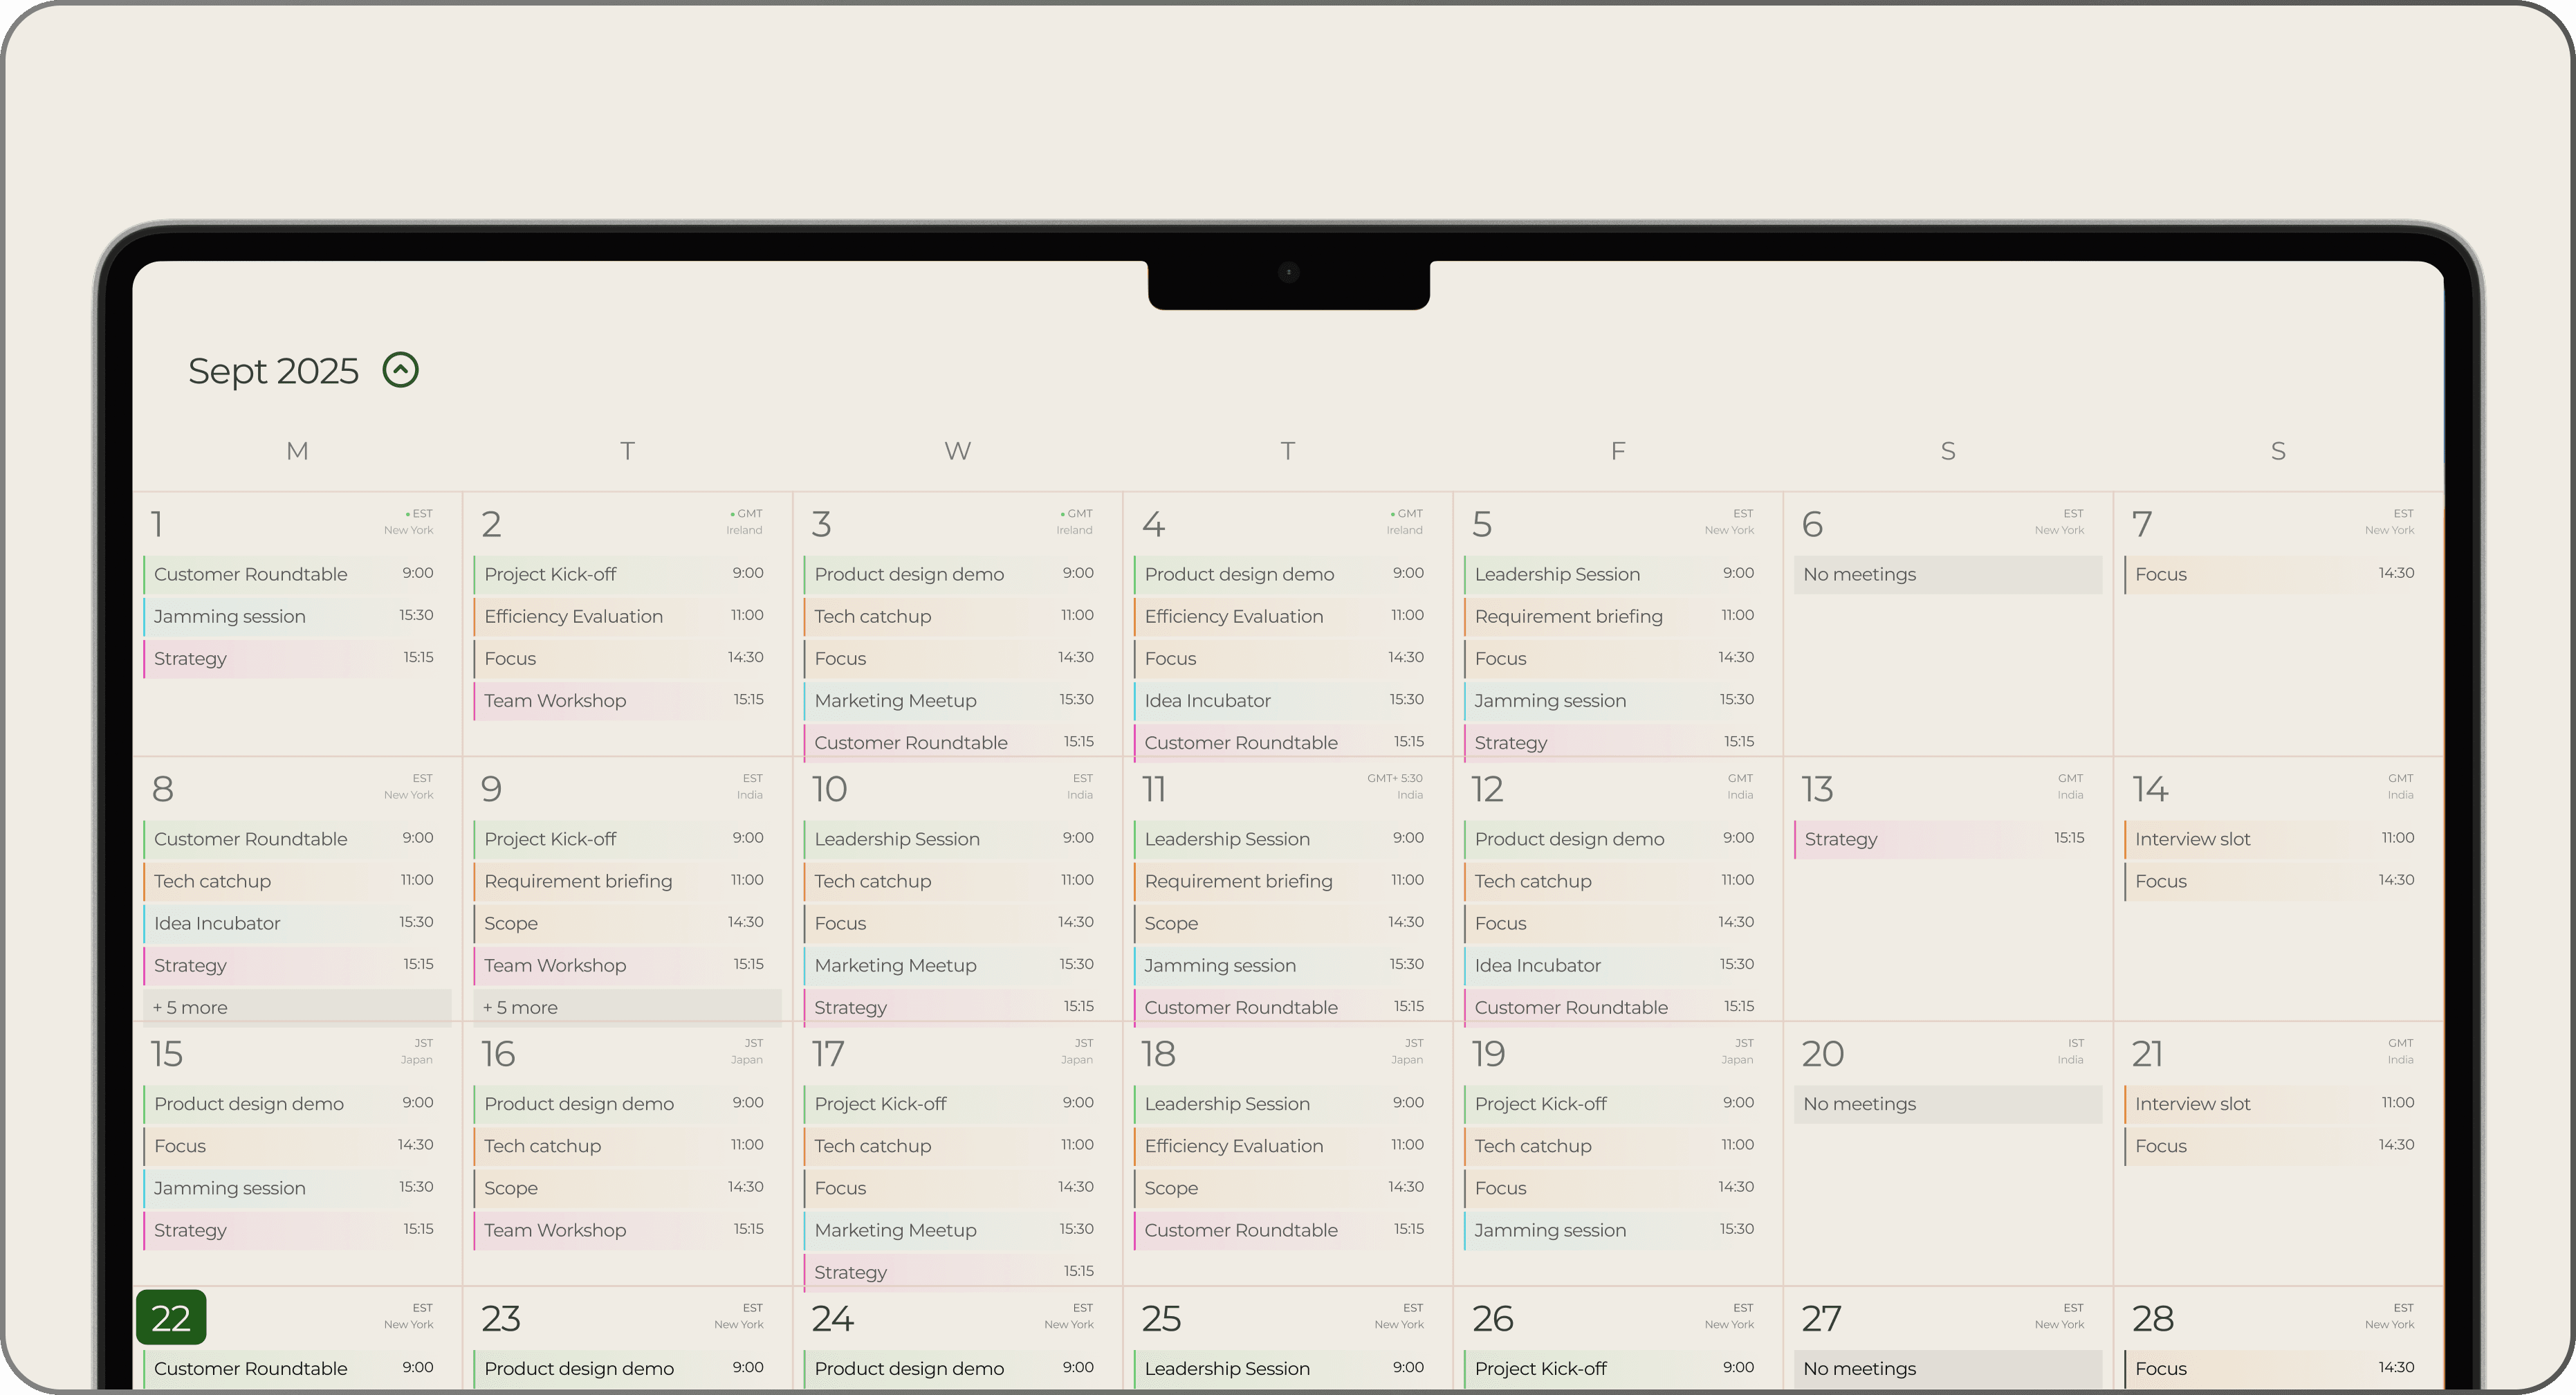Select Strategy event on September 13

[1840, 839]
